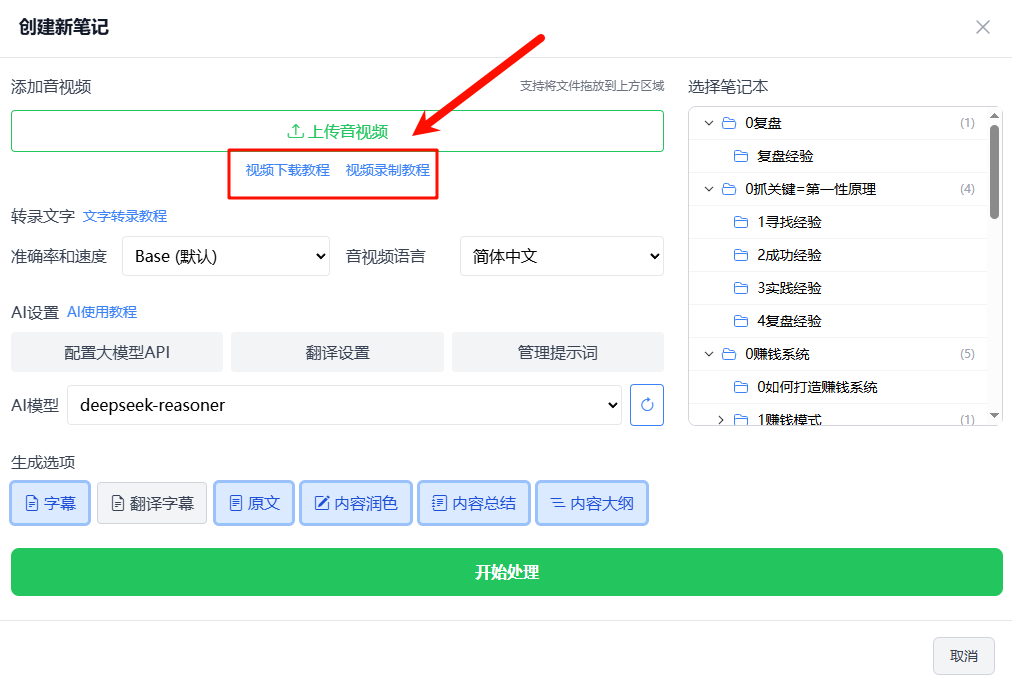This screenshot has width=1012, height=682.
Task: Open the AI模型 deepseek-reasoner dropdown
Action: click(344, 405)
